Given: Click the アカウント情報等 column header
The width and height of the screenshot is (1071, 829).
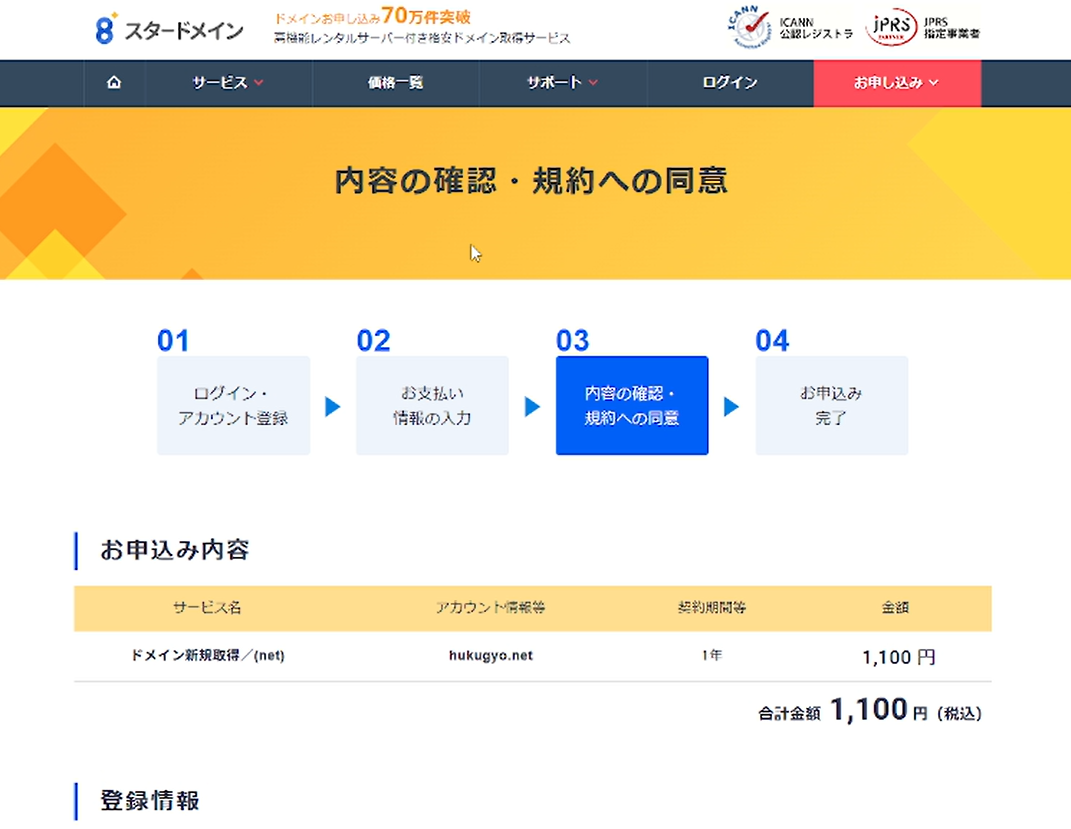Looking at the screenshot, I should coord(490,607).
